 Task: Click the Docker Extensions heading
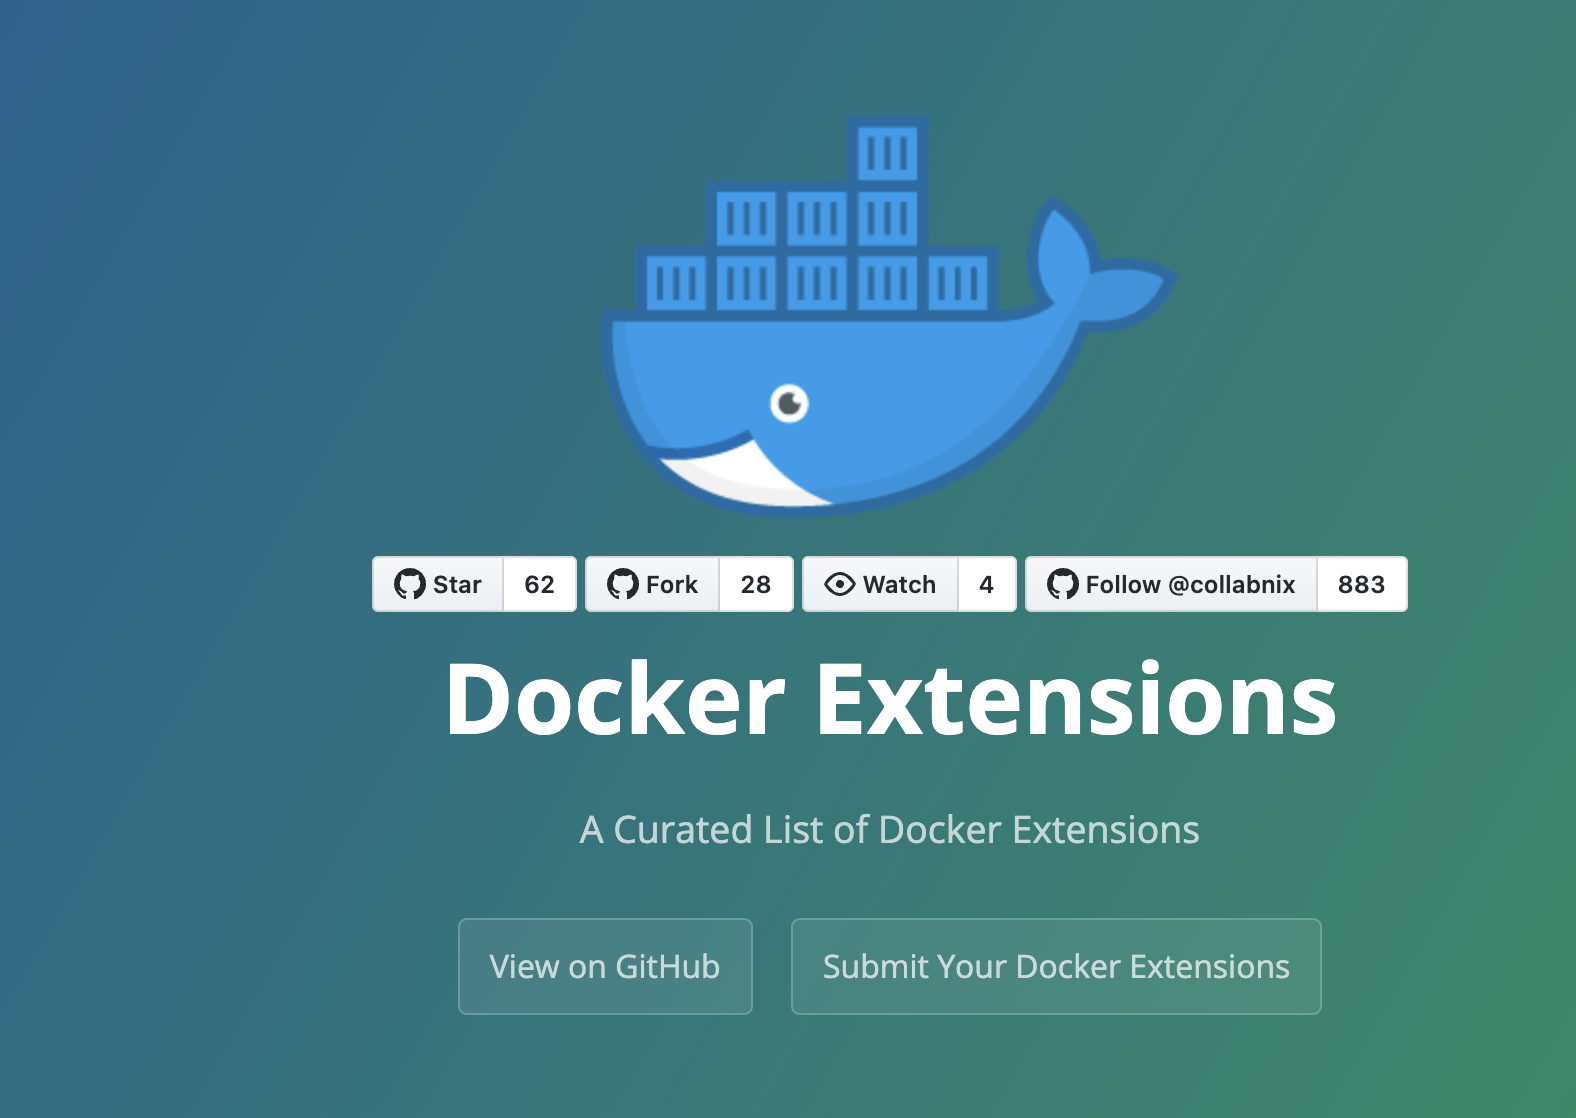tap(891, 699)
